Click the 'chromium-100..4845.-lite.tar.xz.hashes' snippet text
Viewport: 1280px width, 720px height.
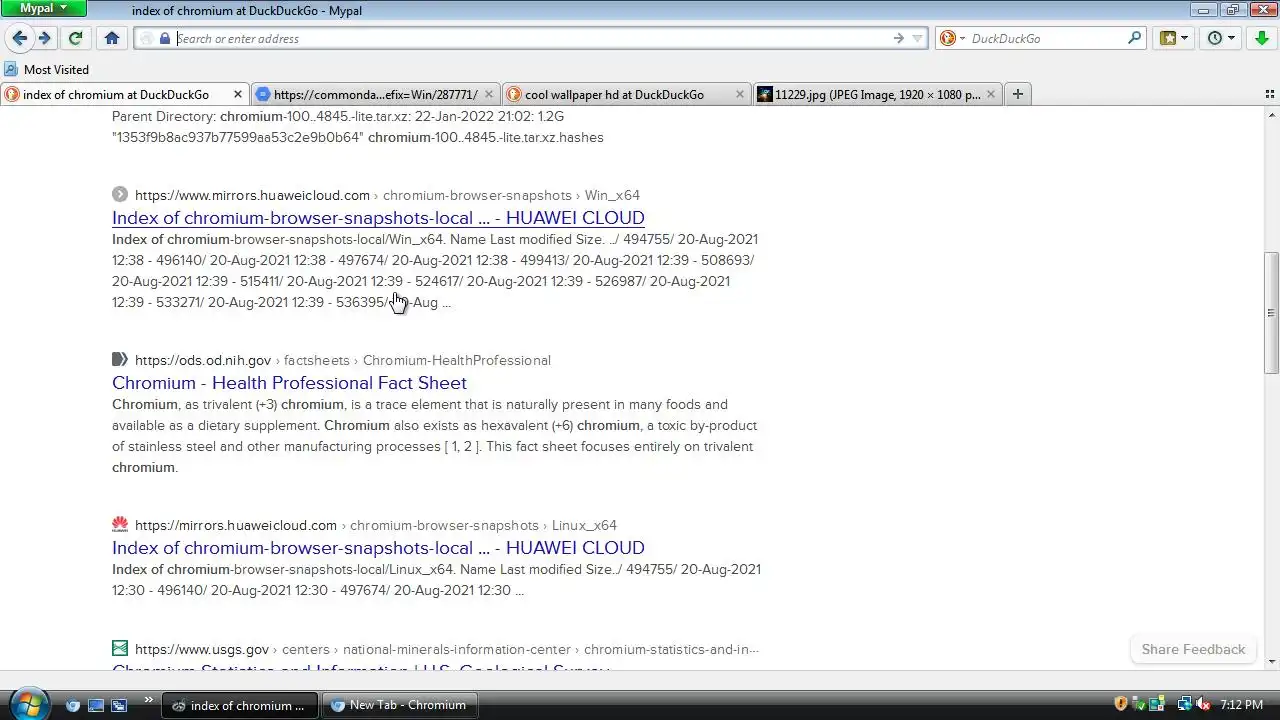[486, 137]
